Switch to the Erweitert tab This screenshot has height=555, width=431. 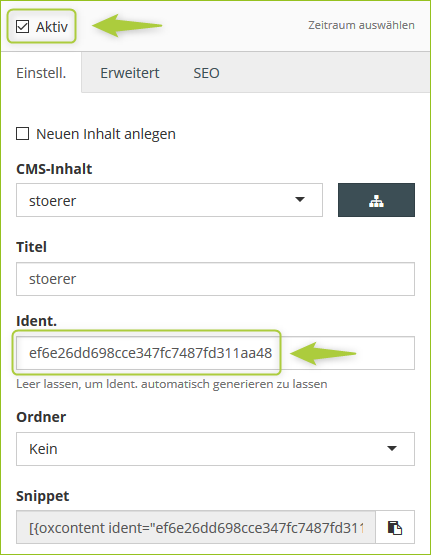point(130,73)
